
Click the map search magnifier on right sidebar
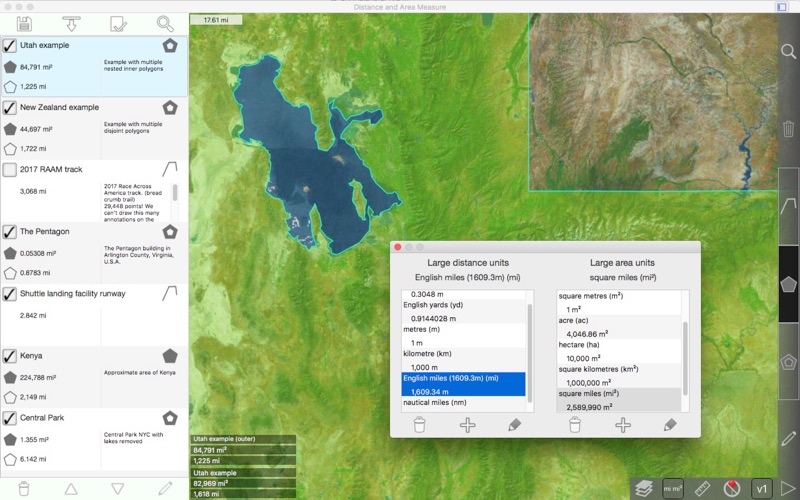pos(788,51)
